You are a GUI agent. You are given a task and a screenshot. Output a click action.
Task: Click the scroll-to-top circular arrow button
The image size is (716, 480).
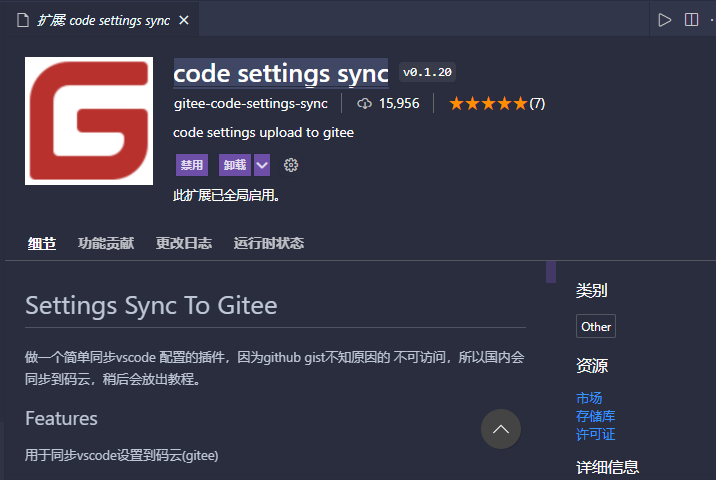(x=501, y=429)
